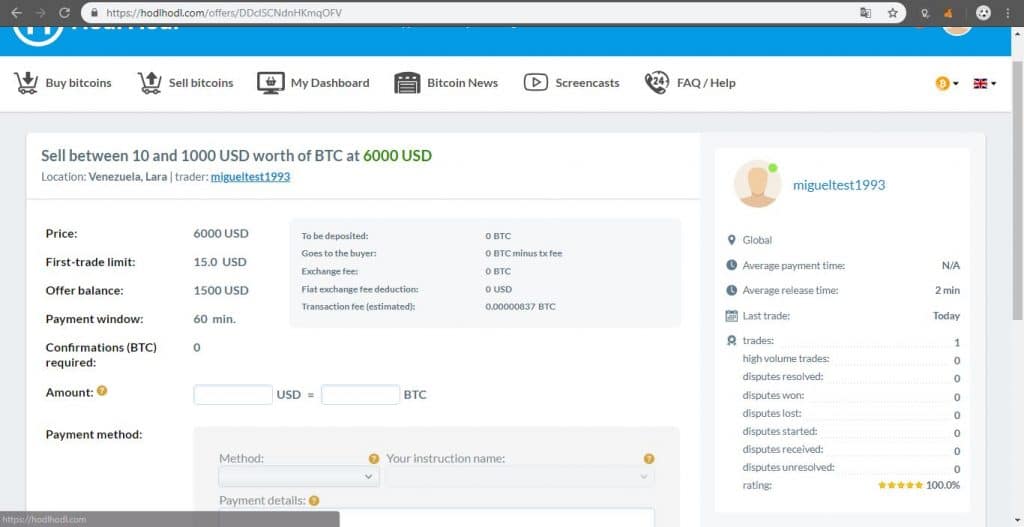The image size is (1024, 527).
Task: Click the '60 min.' payment window value
Action: (x=214, y=319)
